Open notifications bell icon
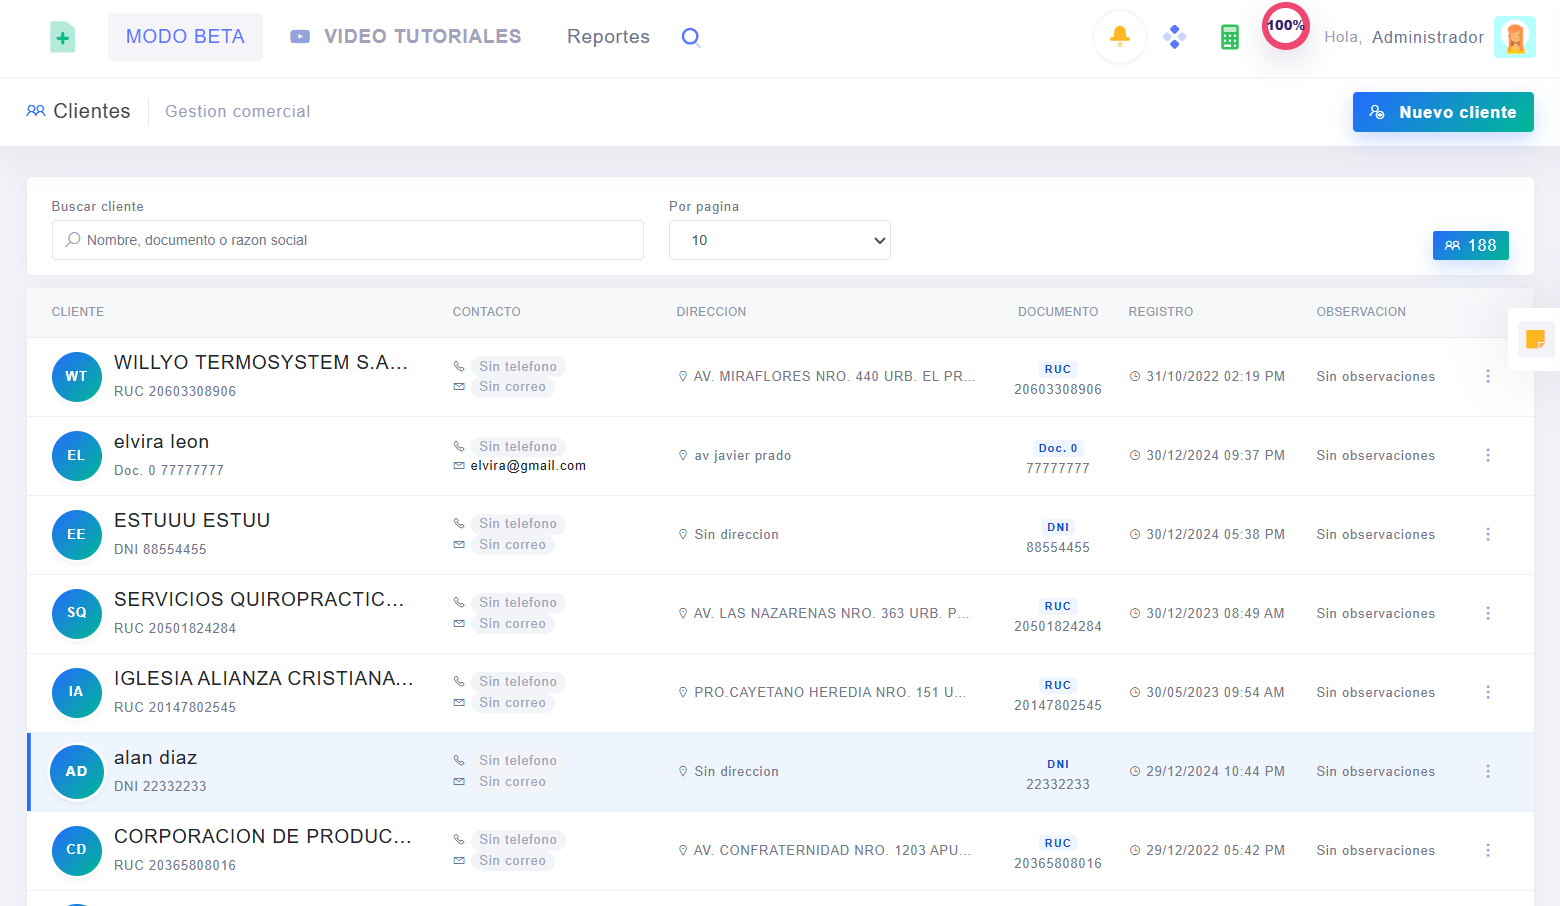Screen dimensions: 1560x906 pos(1120,37)
